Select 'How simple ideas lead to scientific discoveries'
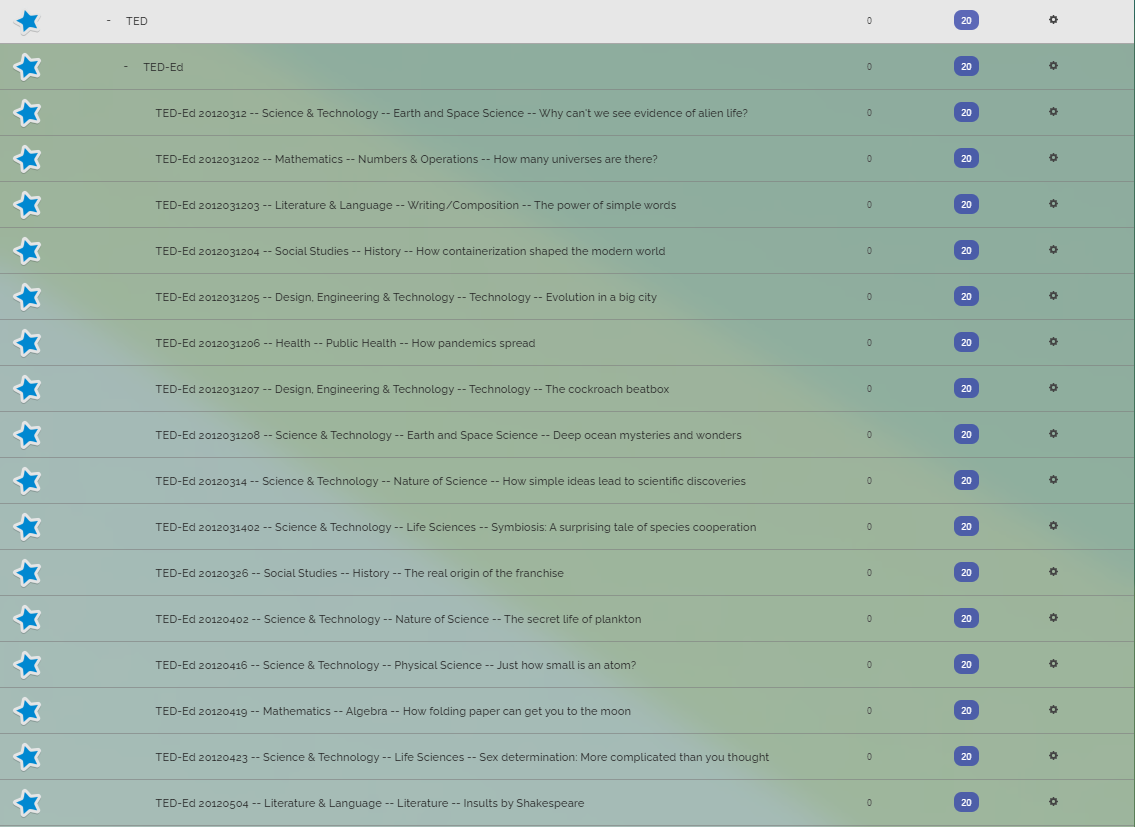The width and height of the screenshot is (1135, 827). (450, 481)
